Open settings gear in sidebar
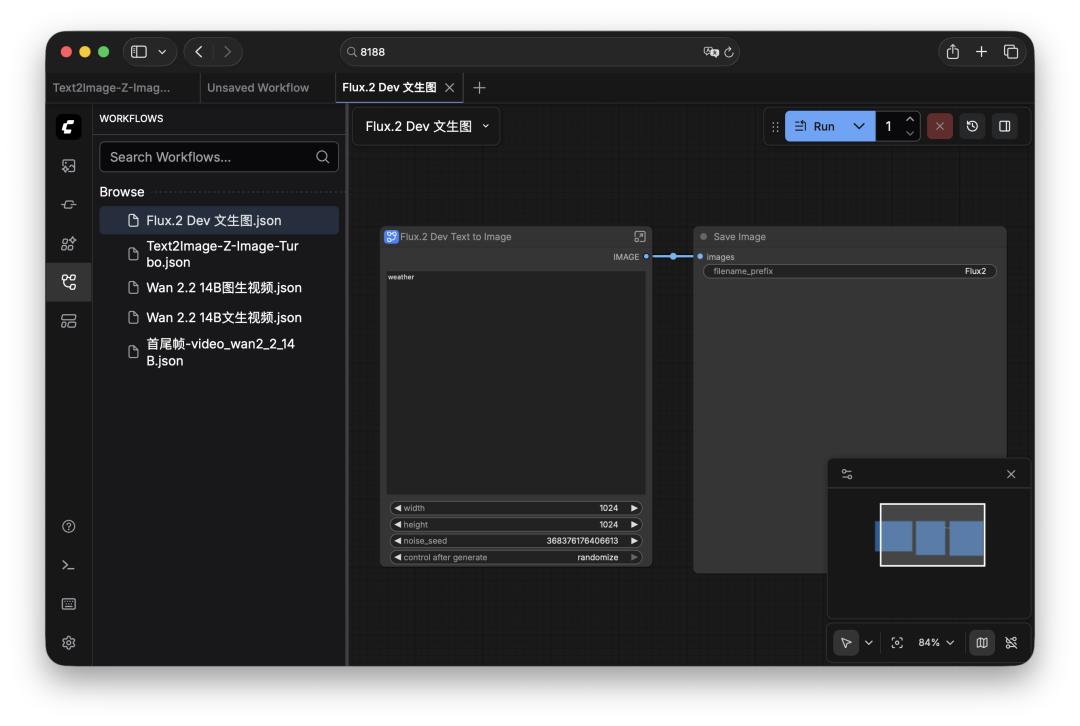The image size is (1080, 726). 69,643
